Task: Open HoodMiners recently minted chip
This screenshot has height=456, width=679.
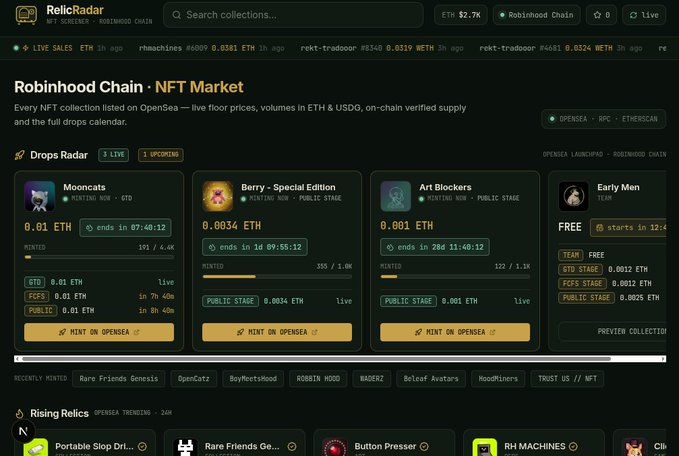Action: click(498, 378)
